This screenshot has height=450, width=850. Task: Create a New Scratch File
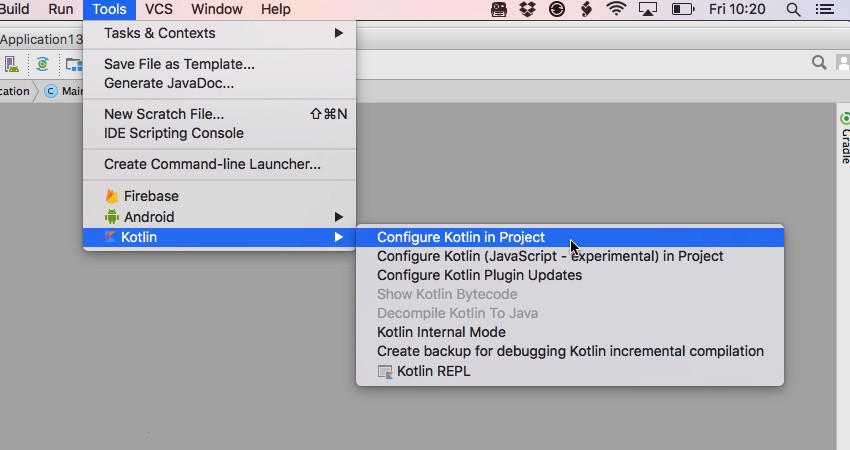click(x=219, y=114)
